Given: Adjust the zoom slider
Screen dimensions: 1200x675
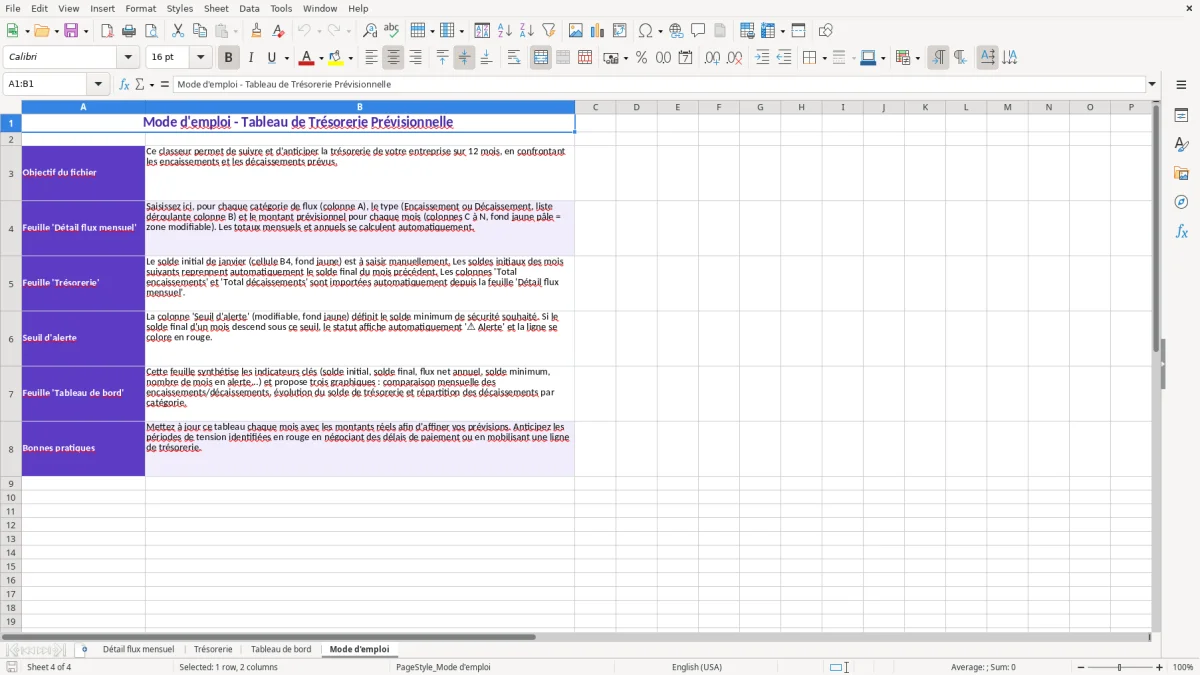Looking at the screenshot, I should point(1119,667).
